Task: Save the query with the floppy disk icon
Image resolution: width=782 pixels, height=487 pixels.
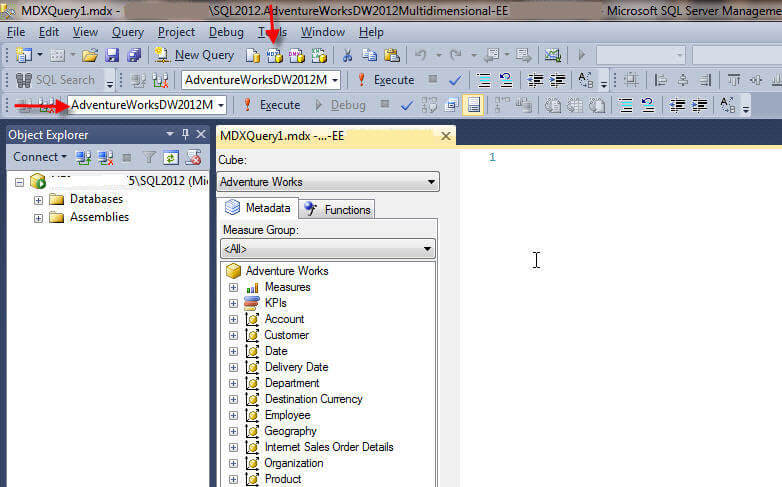Action: pyautogui.click(x=112, y=55)
